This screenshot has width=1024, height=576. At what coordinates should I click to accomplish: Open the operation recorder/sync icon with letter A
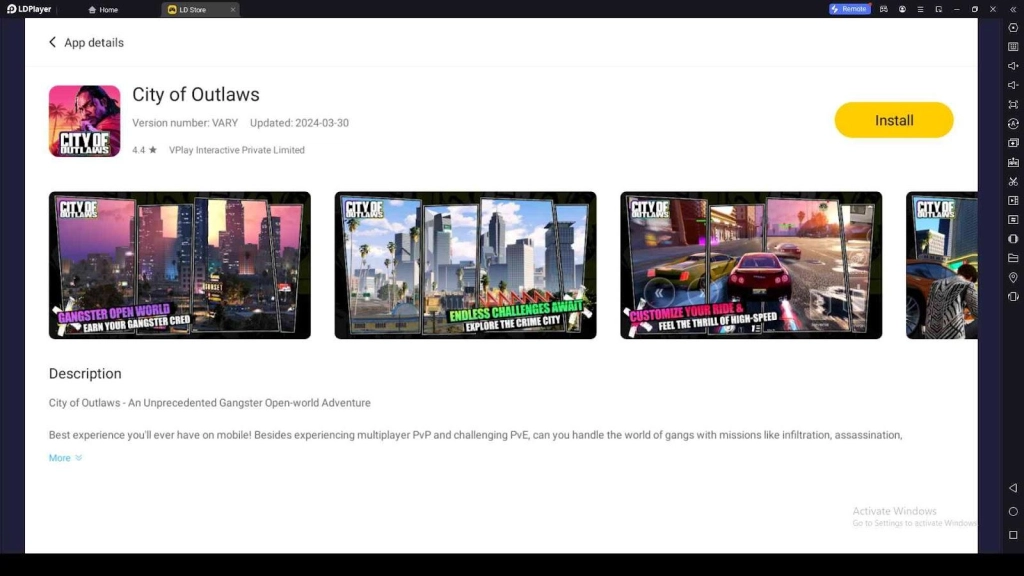pyautogui.click(x=1013, y=123)
